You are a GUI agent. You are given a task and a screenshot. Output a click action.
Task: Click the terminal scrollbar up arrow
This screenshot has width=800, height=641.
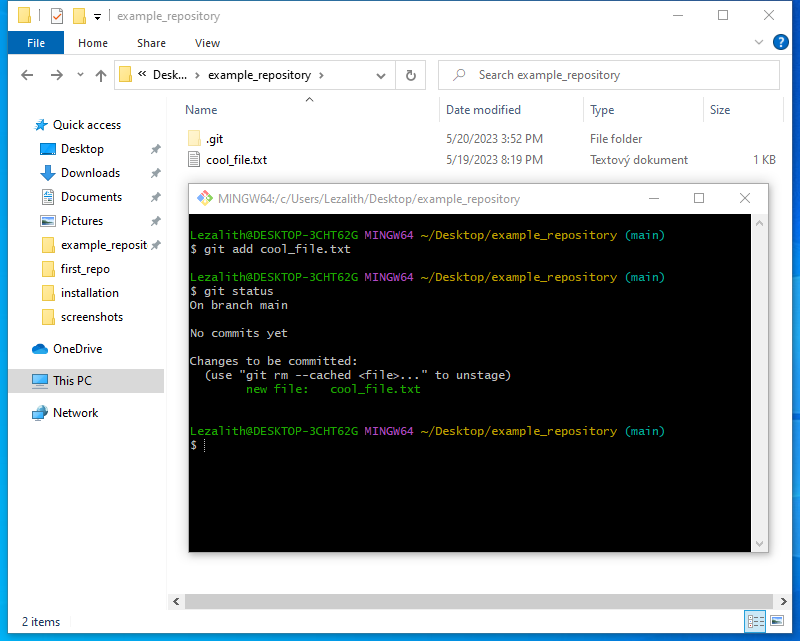pyautogui.click(x=759, y=223)
